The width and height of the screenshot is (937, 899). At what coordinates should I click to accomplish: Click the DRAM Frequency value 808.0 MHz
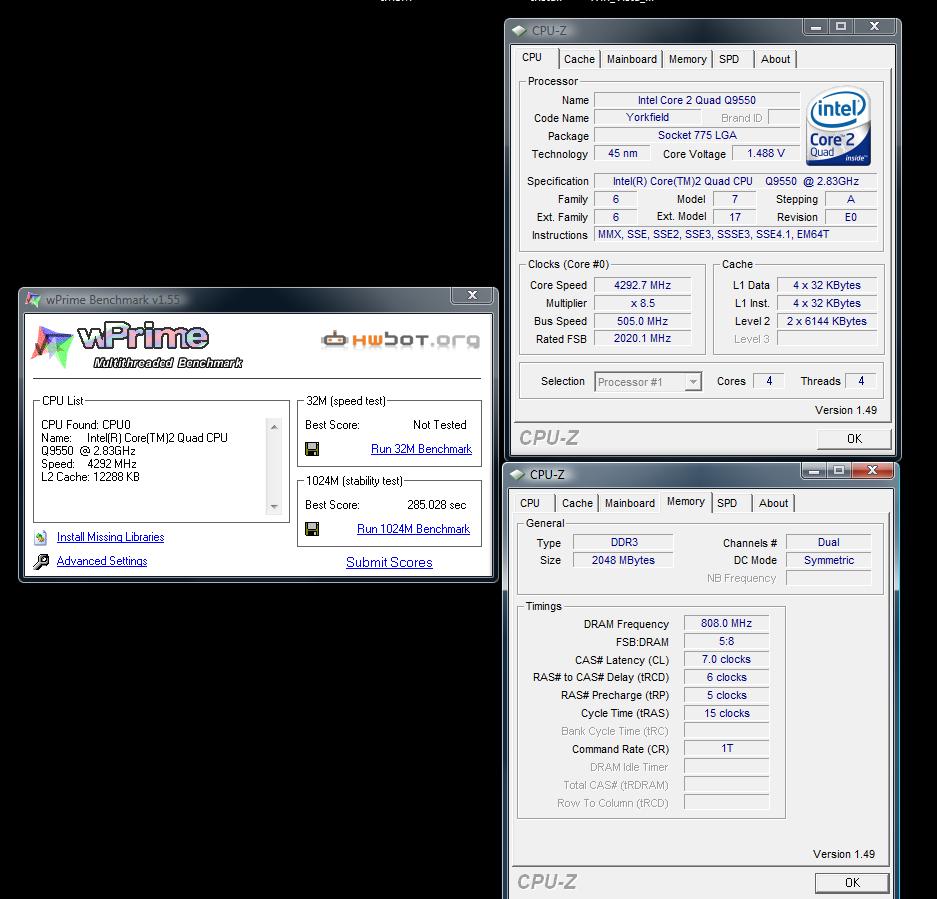click(726, 623)
